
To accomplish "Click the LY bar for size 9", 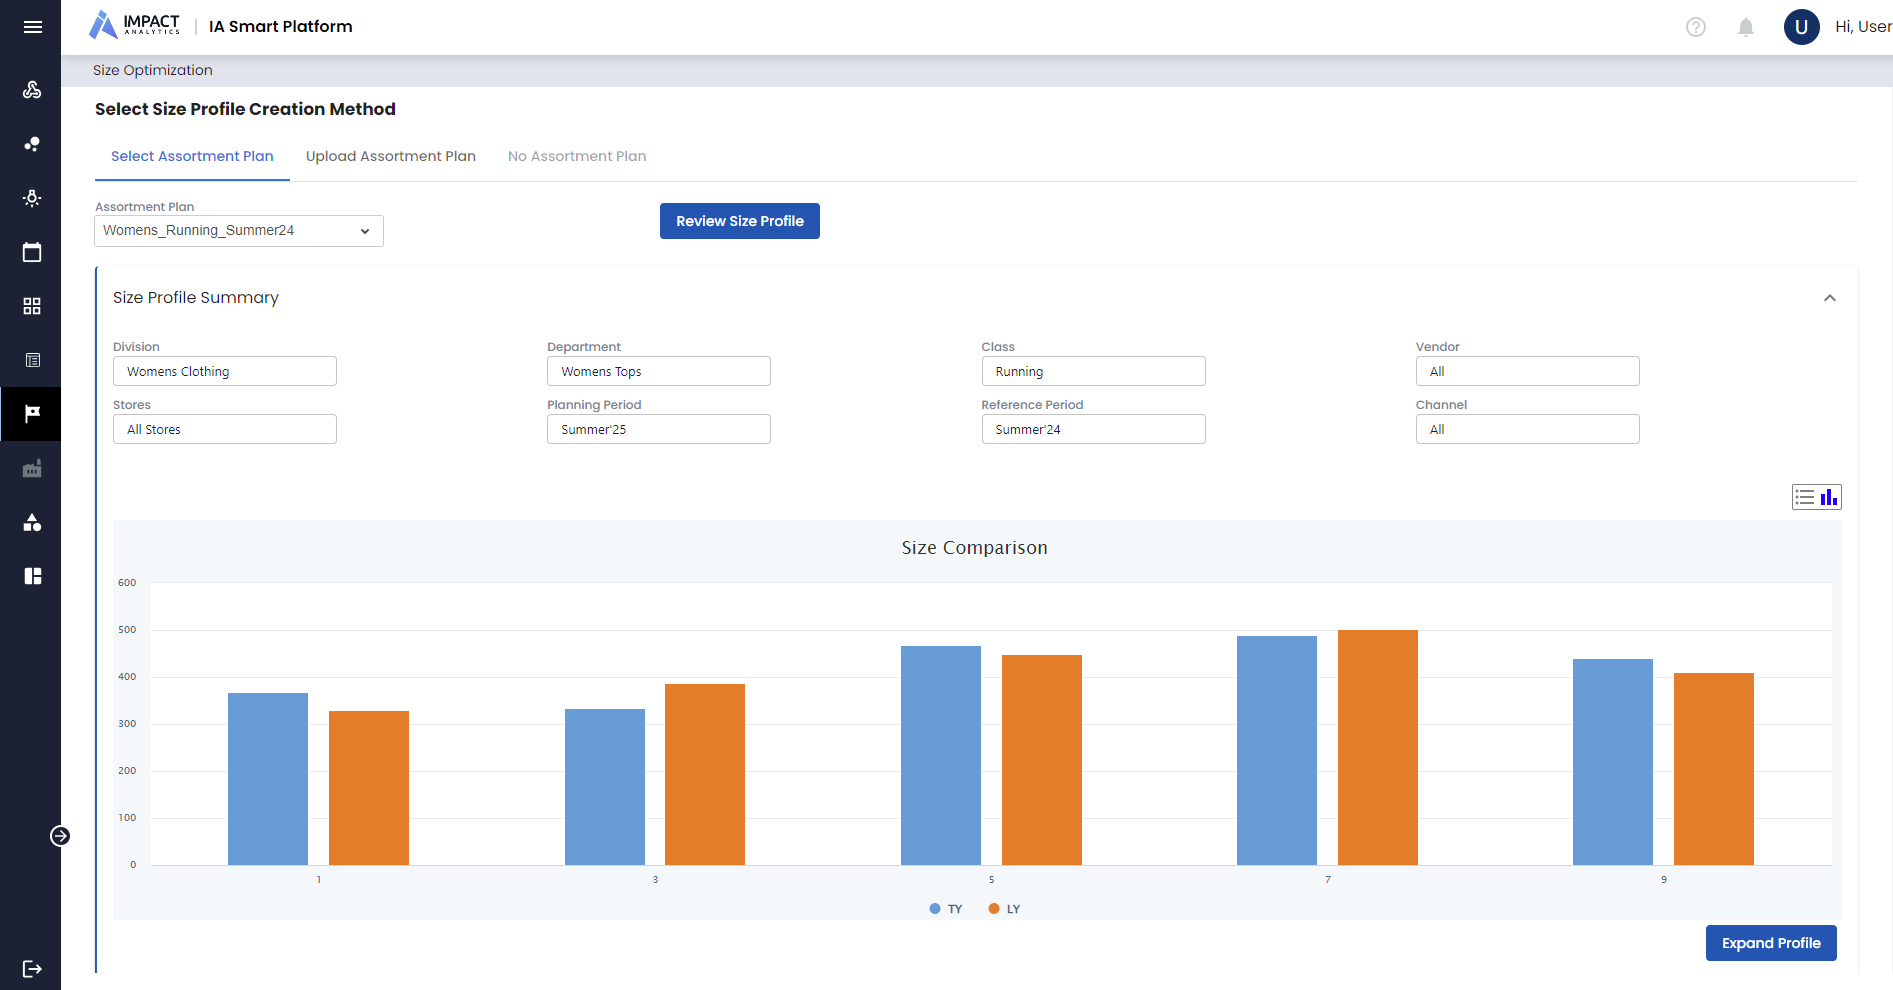I will 1714,769.
